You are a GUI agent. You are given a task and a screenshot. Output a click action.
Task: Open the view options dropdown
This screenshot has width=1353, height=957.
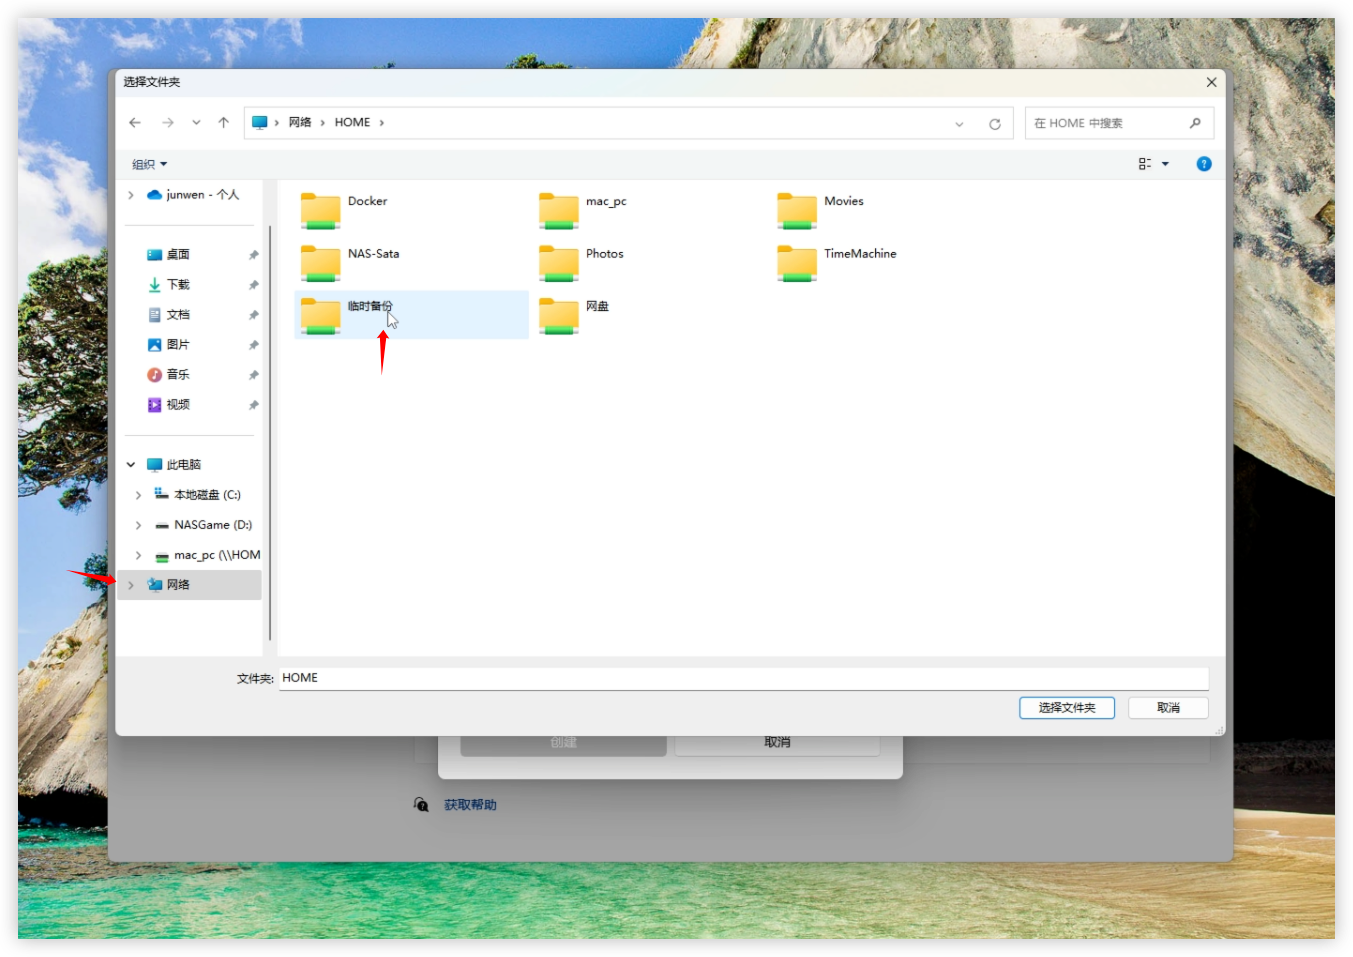[1165, 164]
